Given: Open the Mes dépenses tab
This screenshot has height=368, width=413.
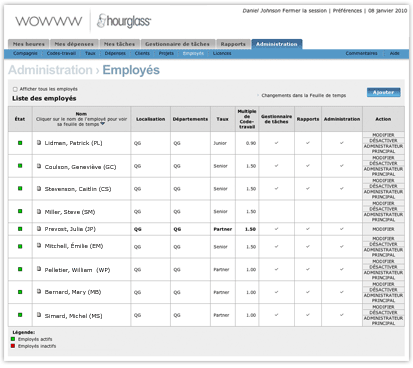Looking at the screenshot, I should 74,44.
